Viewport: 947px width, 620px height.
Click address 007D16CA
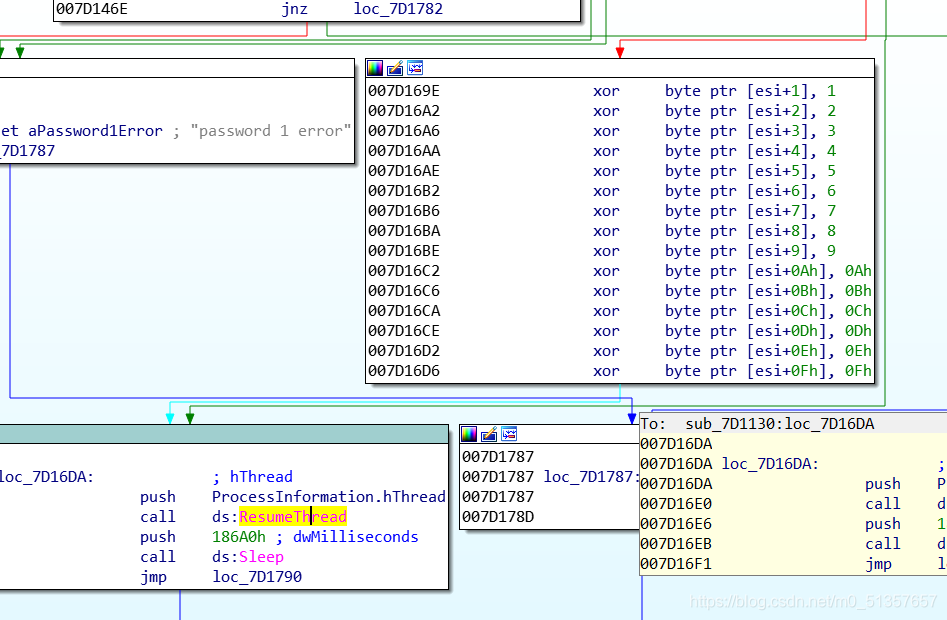pos(404,310)
